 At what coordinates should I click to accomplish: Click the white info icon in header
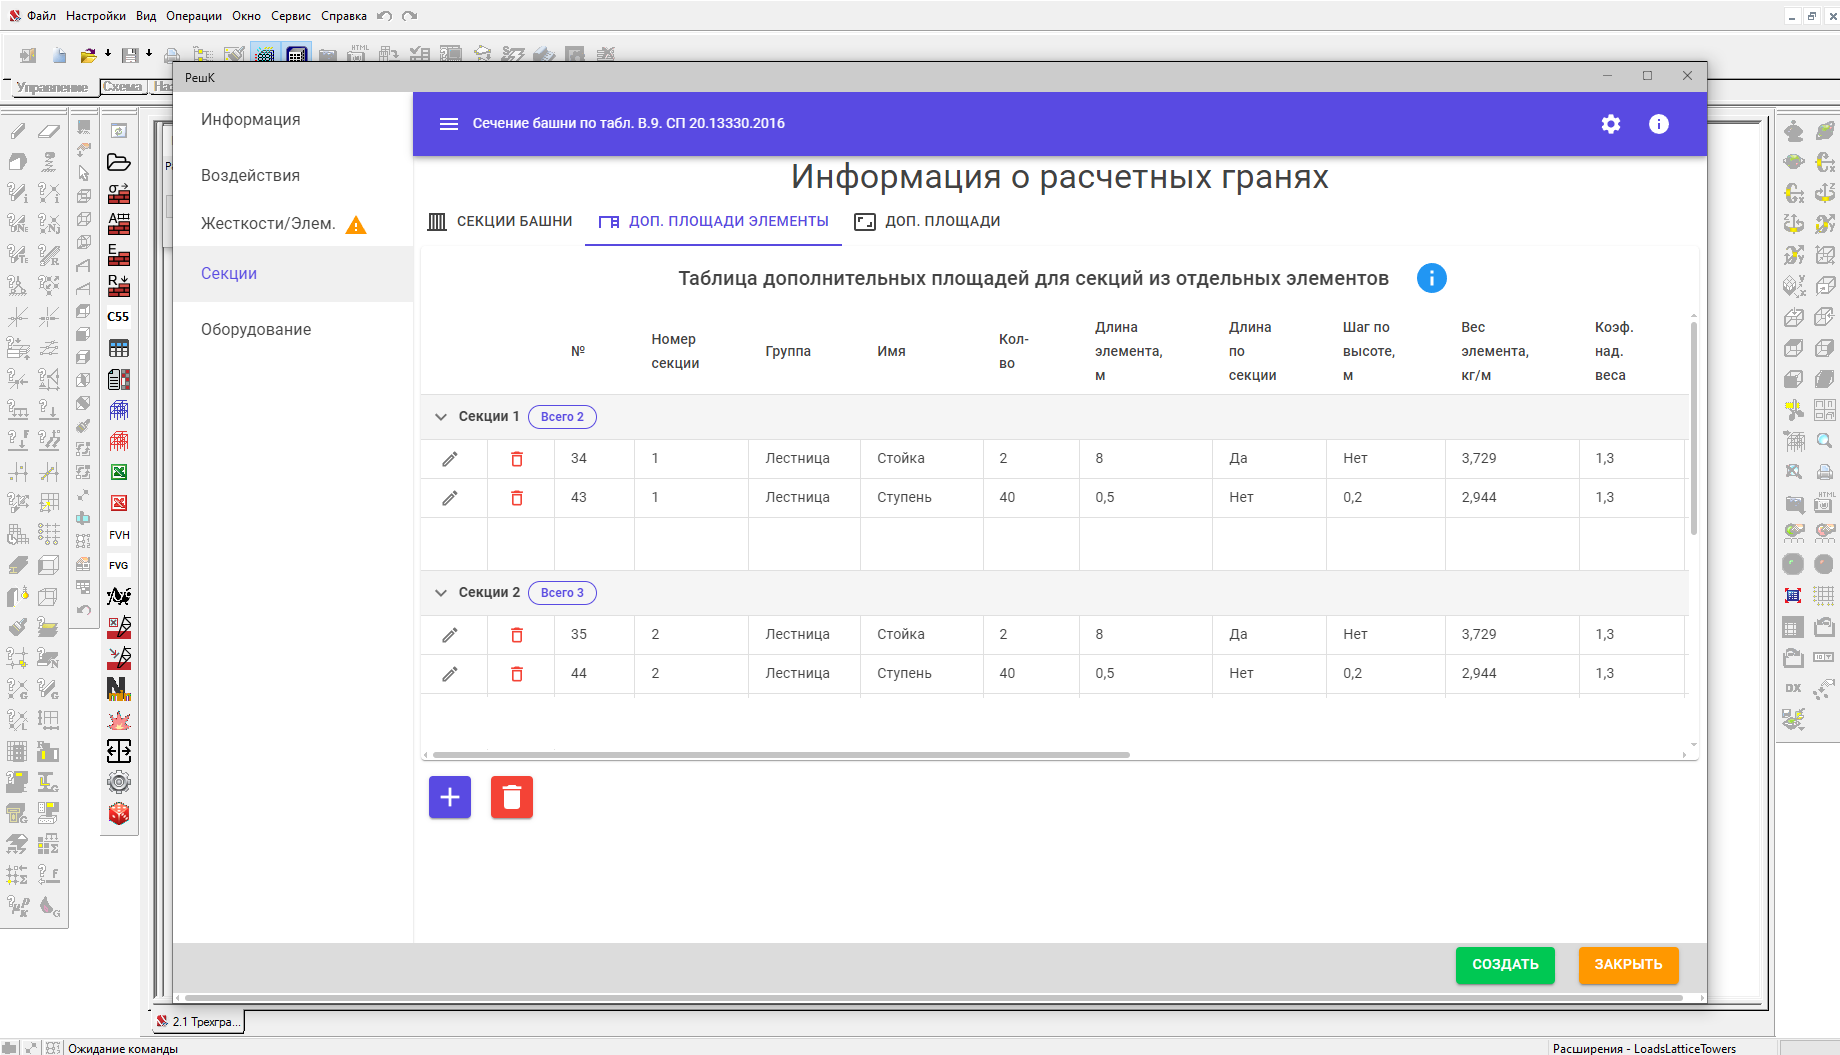(1658, 124)
